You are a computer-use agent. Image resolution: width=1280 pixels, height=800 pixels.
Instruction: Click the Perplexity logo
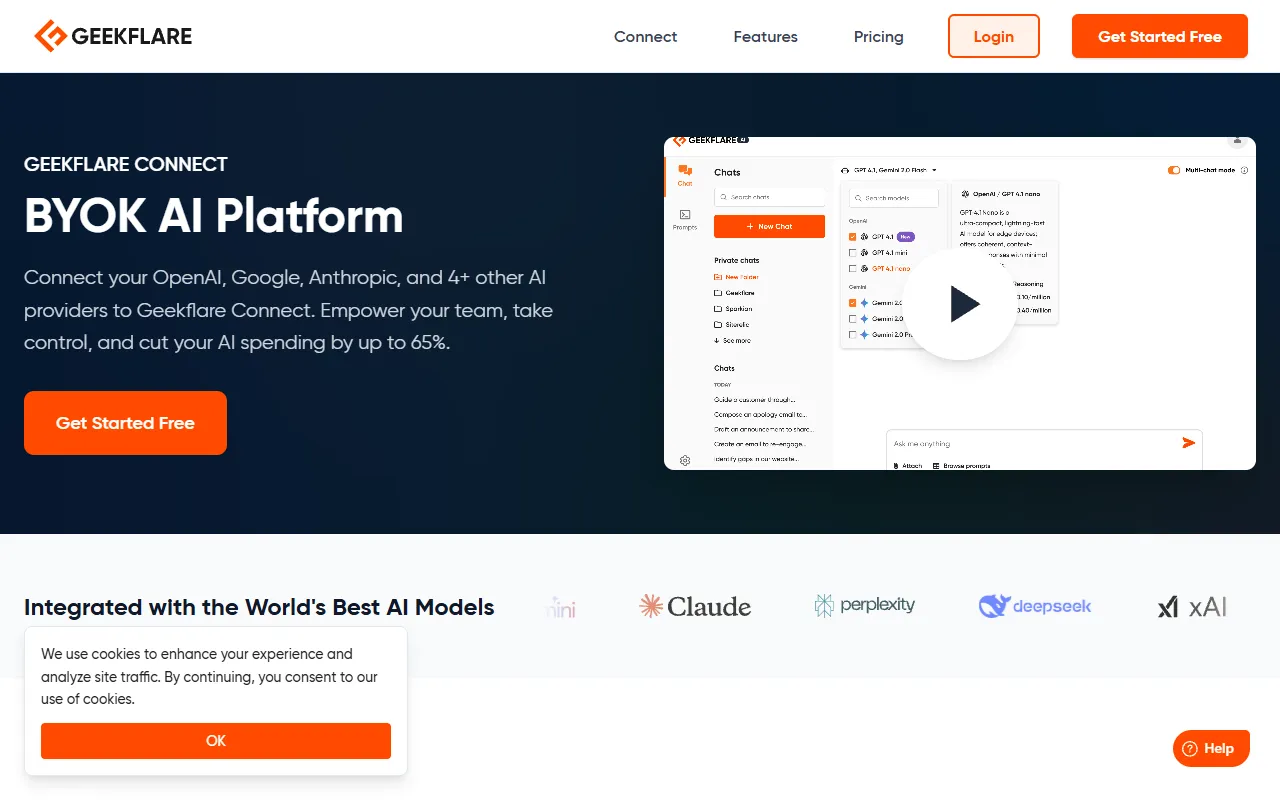(865, 605)
